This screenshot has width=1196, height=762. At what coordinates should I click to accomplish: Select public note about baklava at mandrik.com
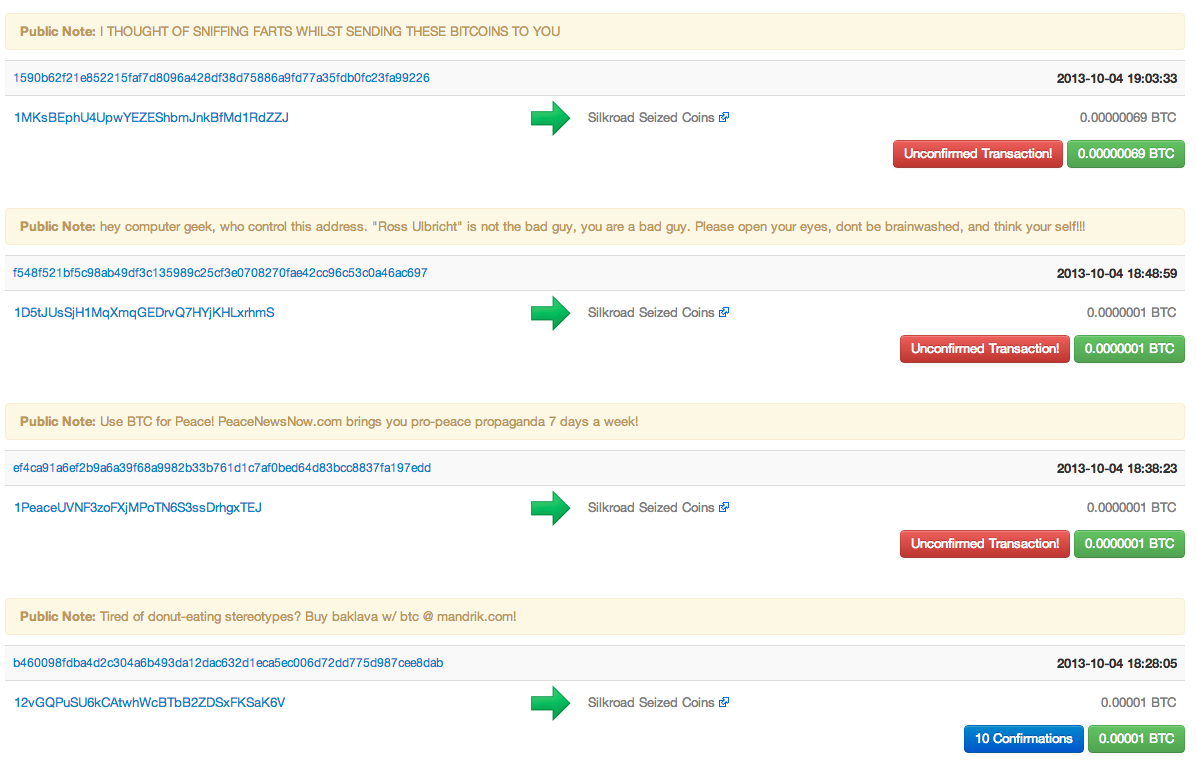[x=595, y=616]
